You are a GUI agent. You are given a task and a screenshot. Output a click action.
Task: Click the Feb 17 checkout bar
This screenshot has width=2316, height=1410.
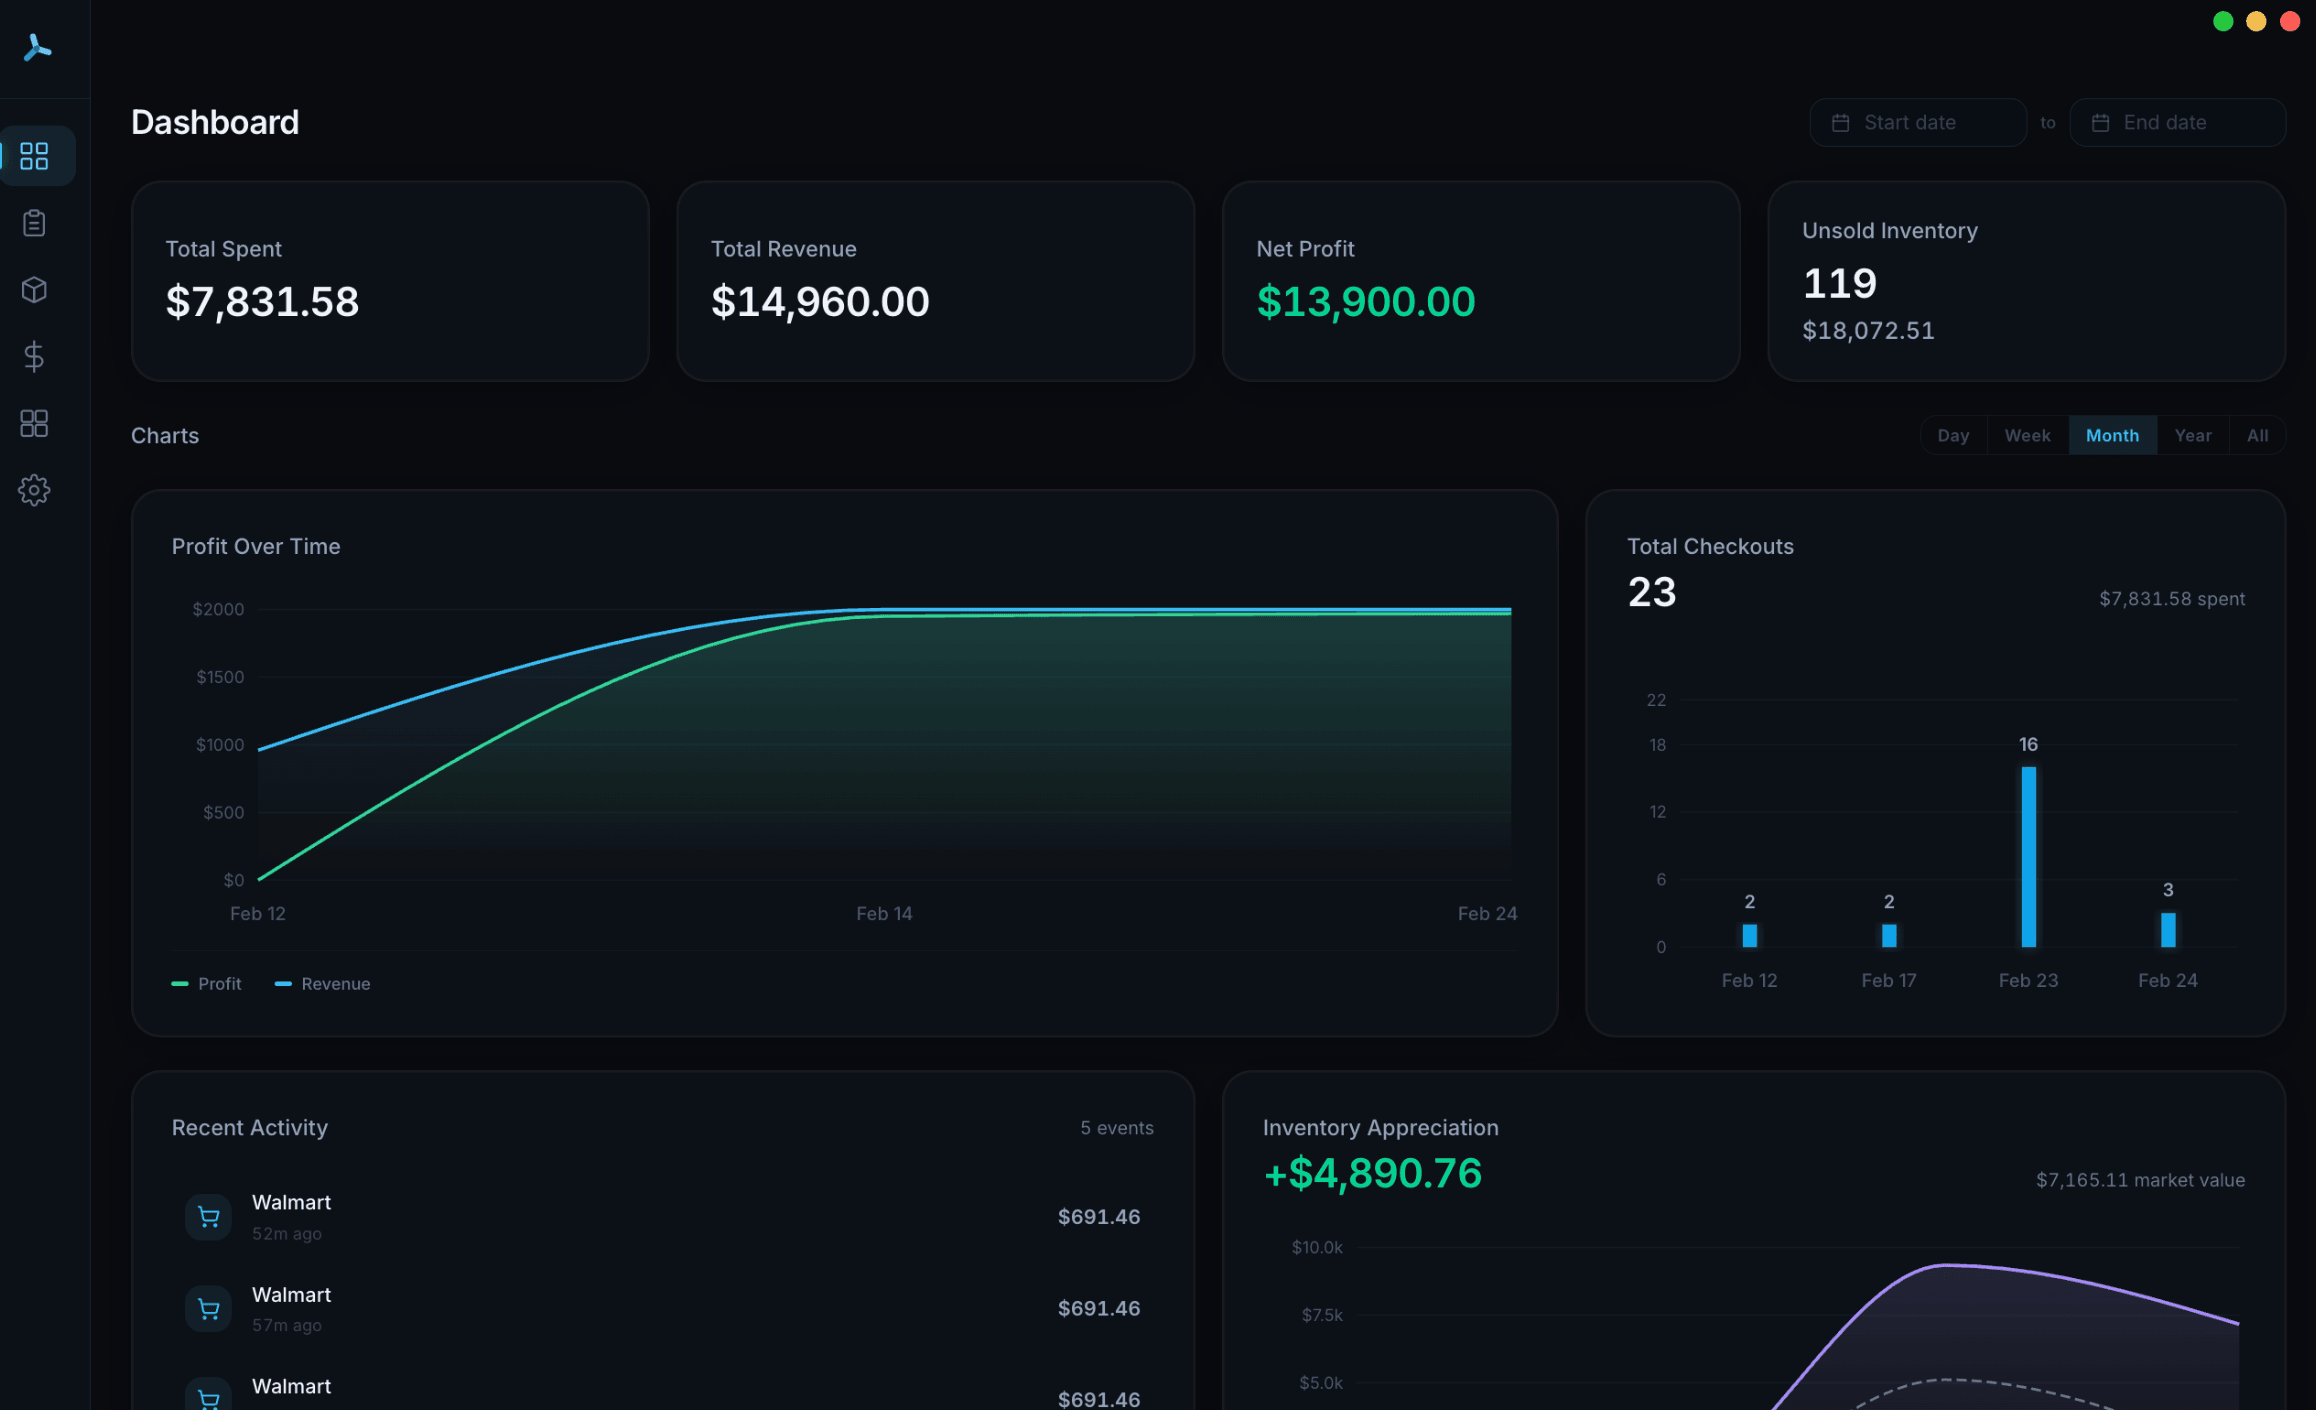point(1889,936)
